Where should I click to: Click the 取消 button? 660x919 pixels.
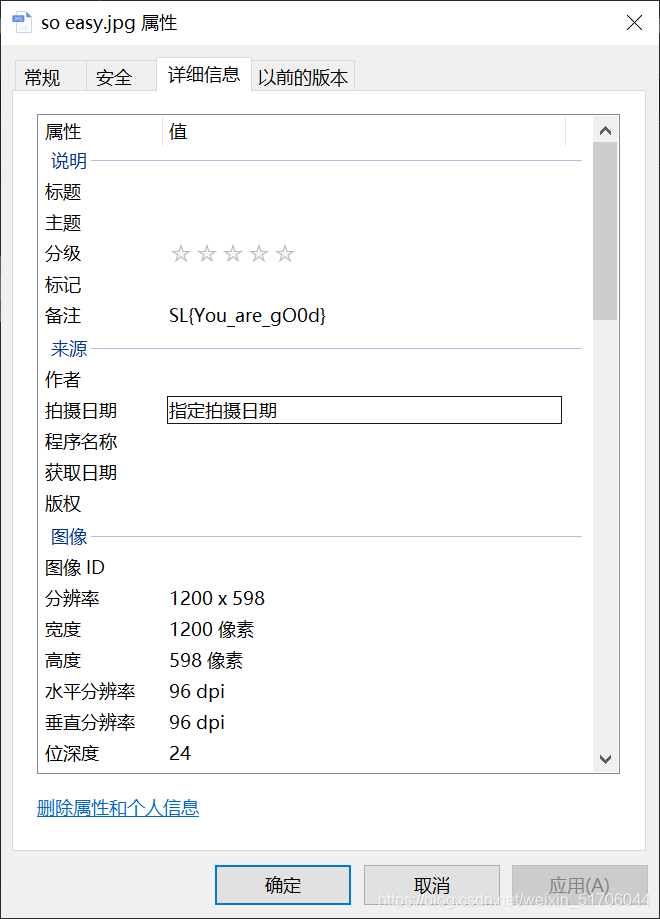pos(432,884)
